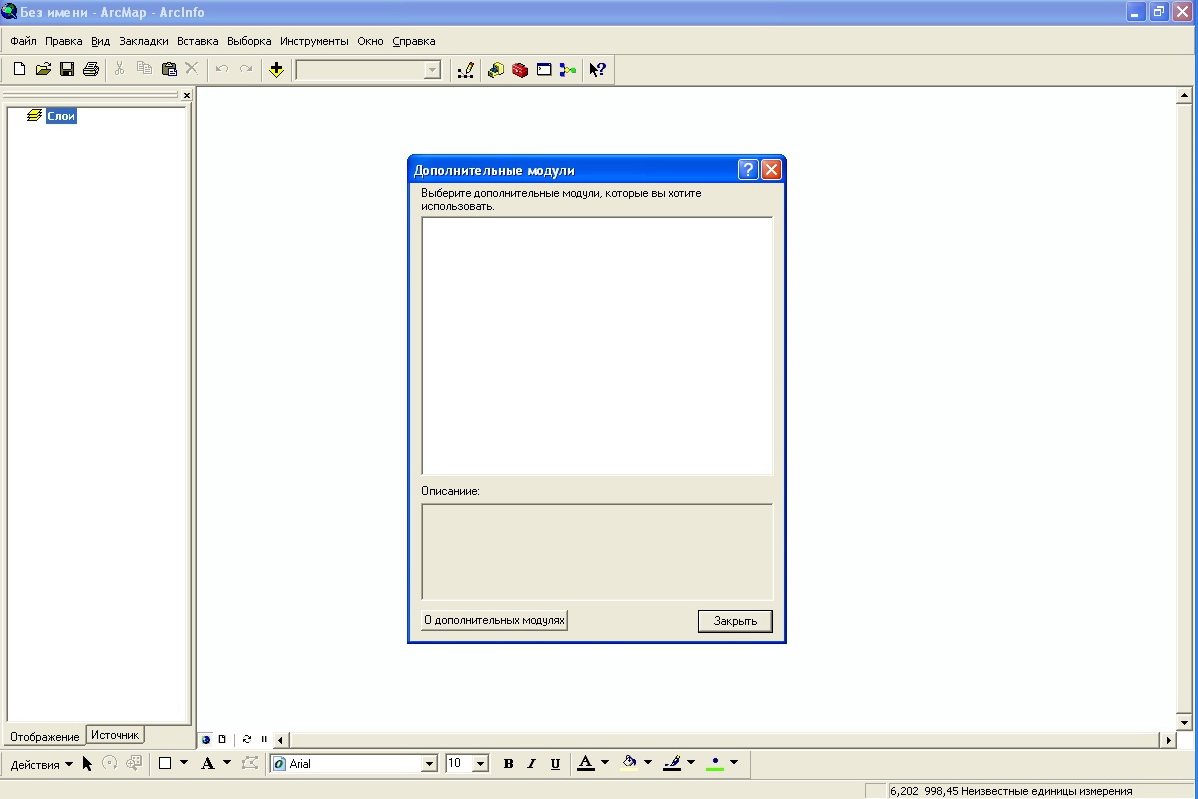Image resolution: width=1198 pixels, height=799 pixels.
Task: Open the Справка menu
Action: (x=414, y=41)
